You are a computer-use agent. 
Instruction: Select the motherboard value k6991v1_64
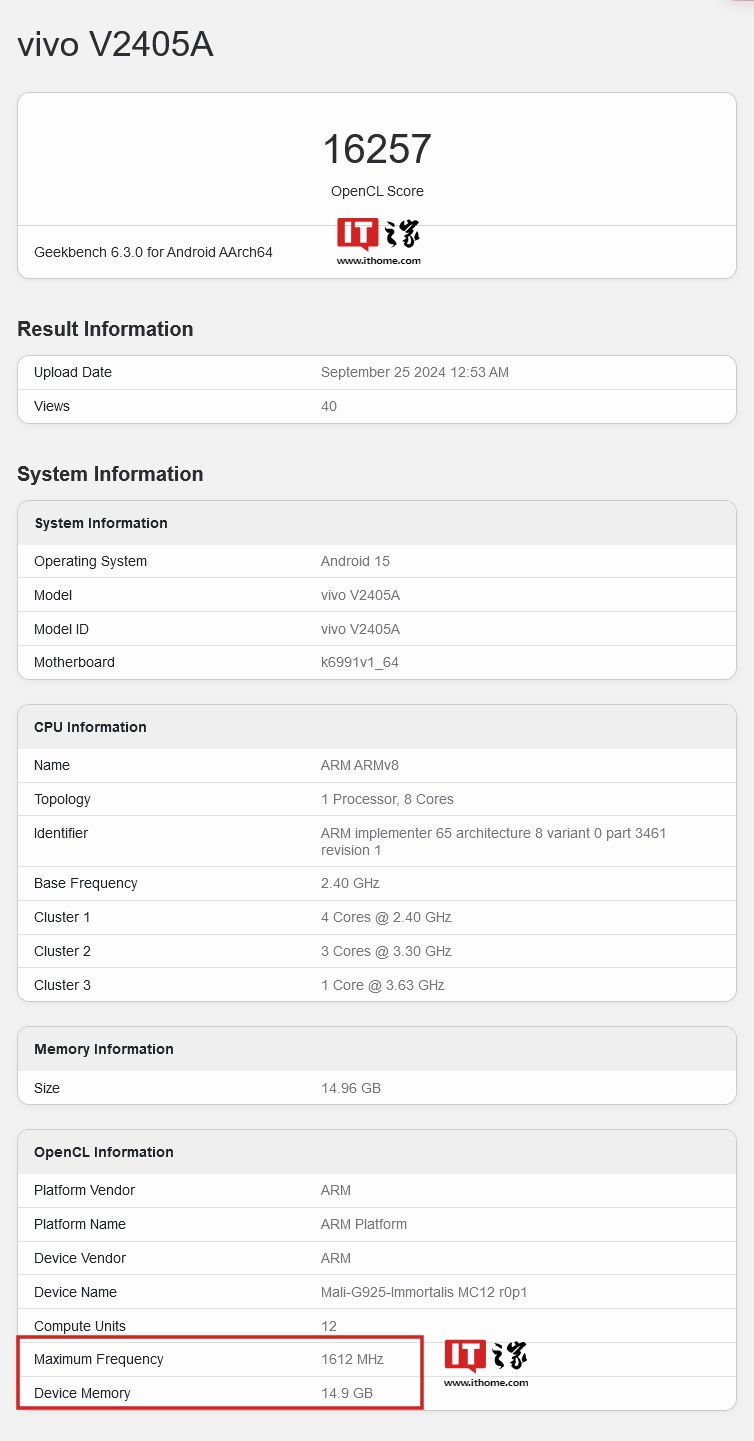[359, 662]
